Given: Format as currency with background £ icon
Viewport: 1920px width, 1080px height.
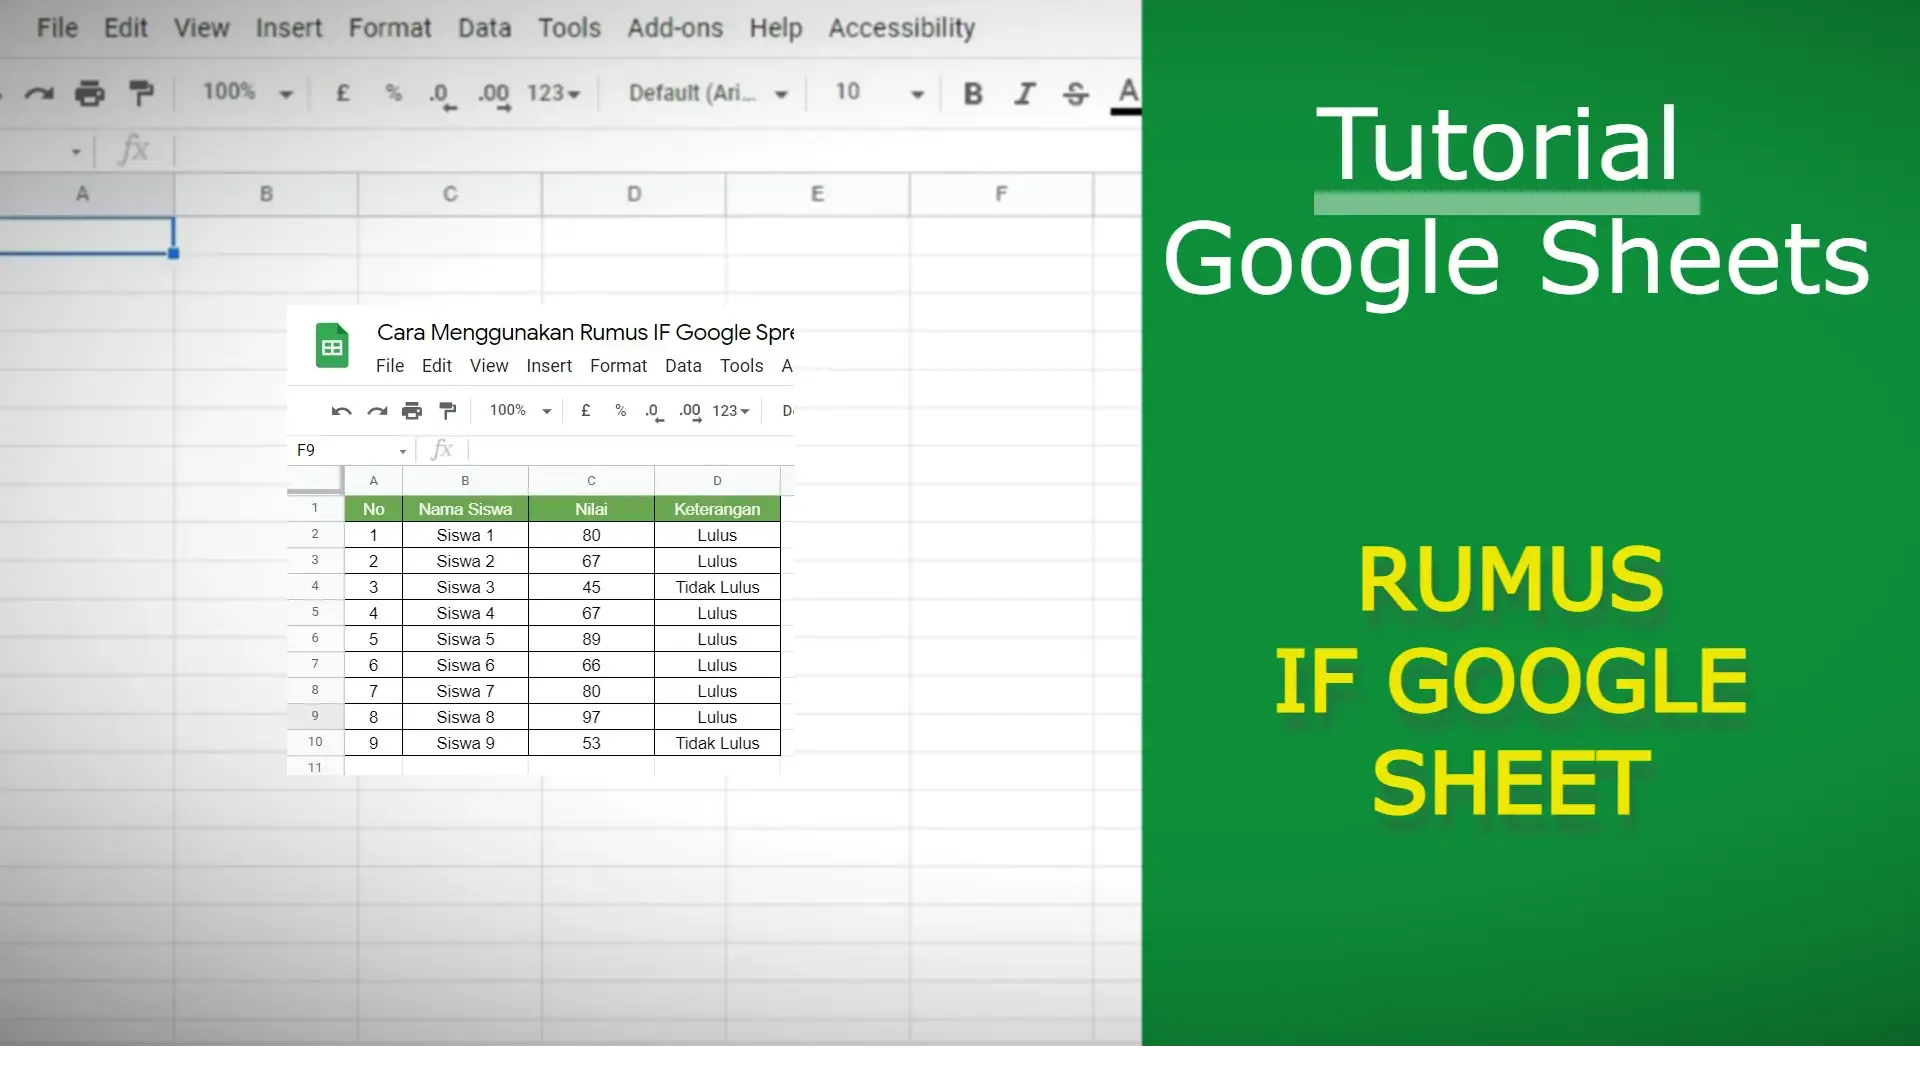Looking at the screenshot, I should [342, 93].
